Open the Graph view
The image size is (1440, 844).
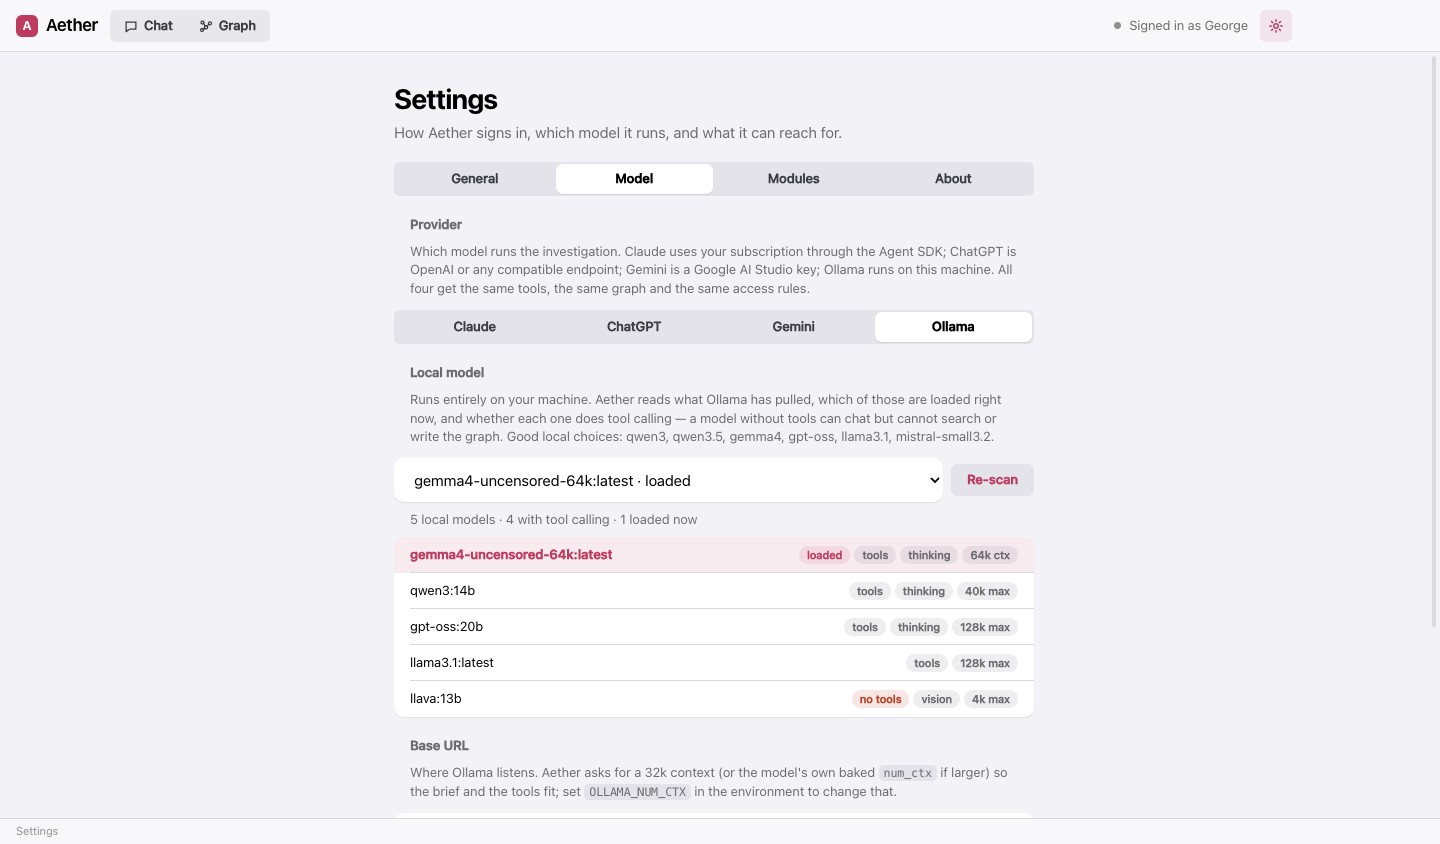click(x=228, y=26)
